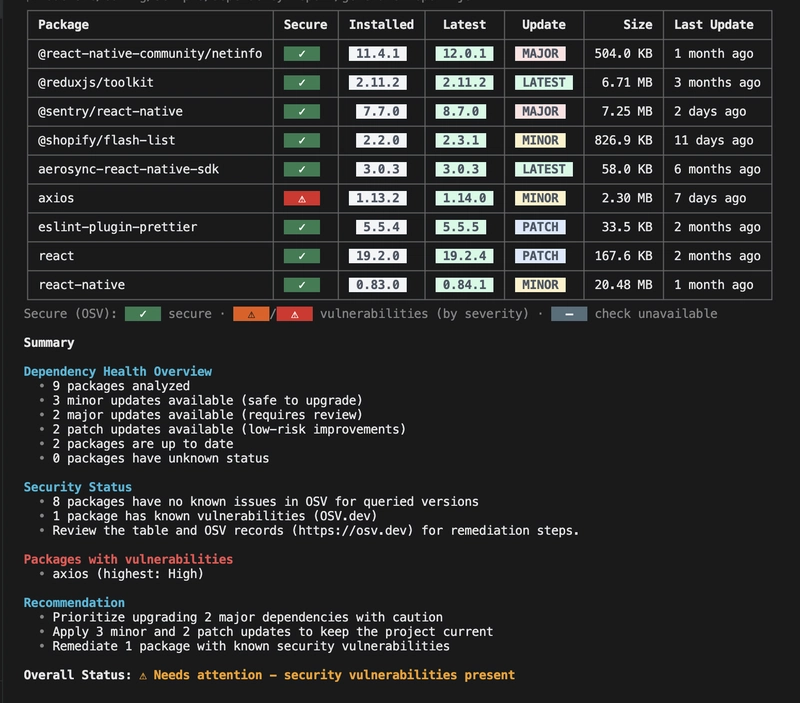Click the green secure legend badge
The width and height of the screenshot is (800, 703).
pos(143,314)
